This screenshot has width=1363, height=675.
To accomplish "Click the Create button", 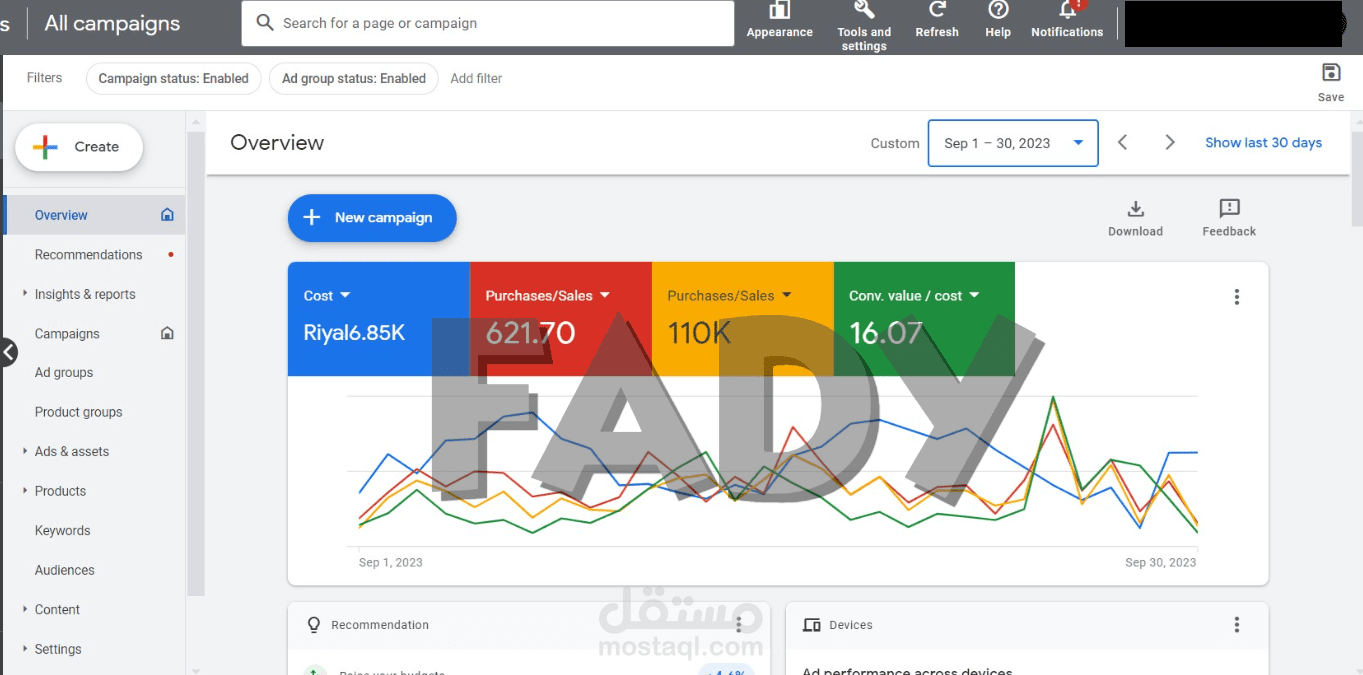I will click(x=79, y=147).
